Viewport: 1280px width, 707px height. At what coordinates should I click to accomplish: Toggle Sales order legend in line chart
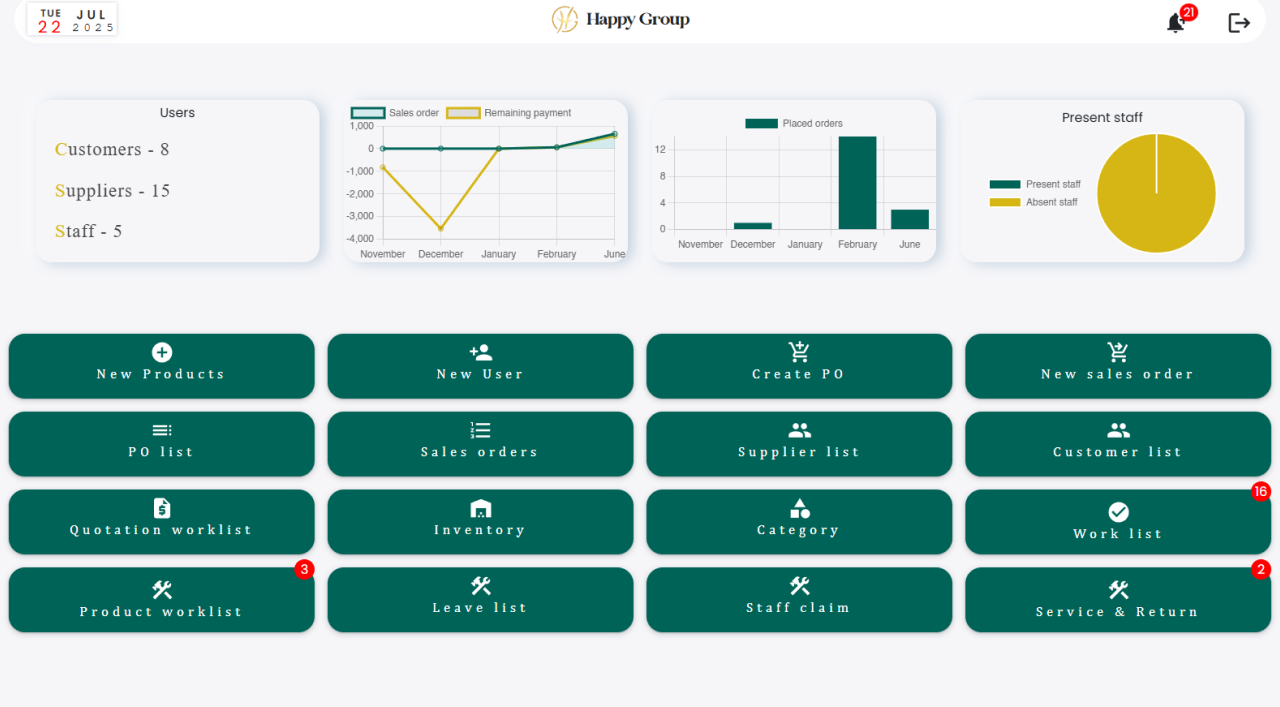point(396,113)
